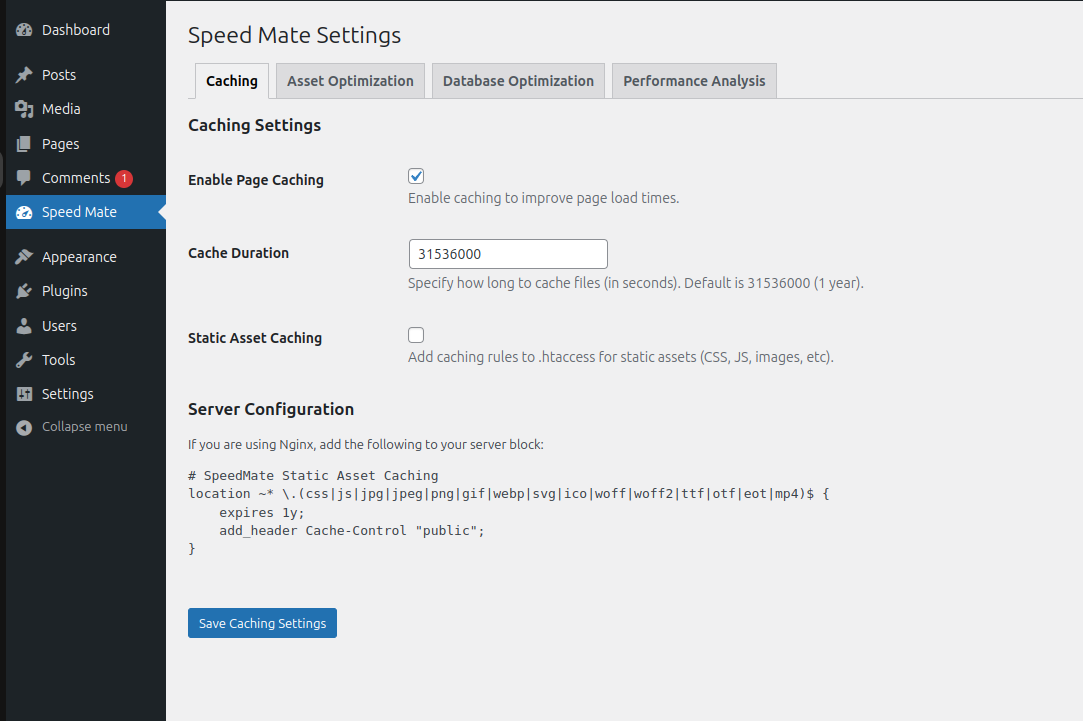
Task: Open Dashboard menu item
Action: 75,30
